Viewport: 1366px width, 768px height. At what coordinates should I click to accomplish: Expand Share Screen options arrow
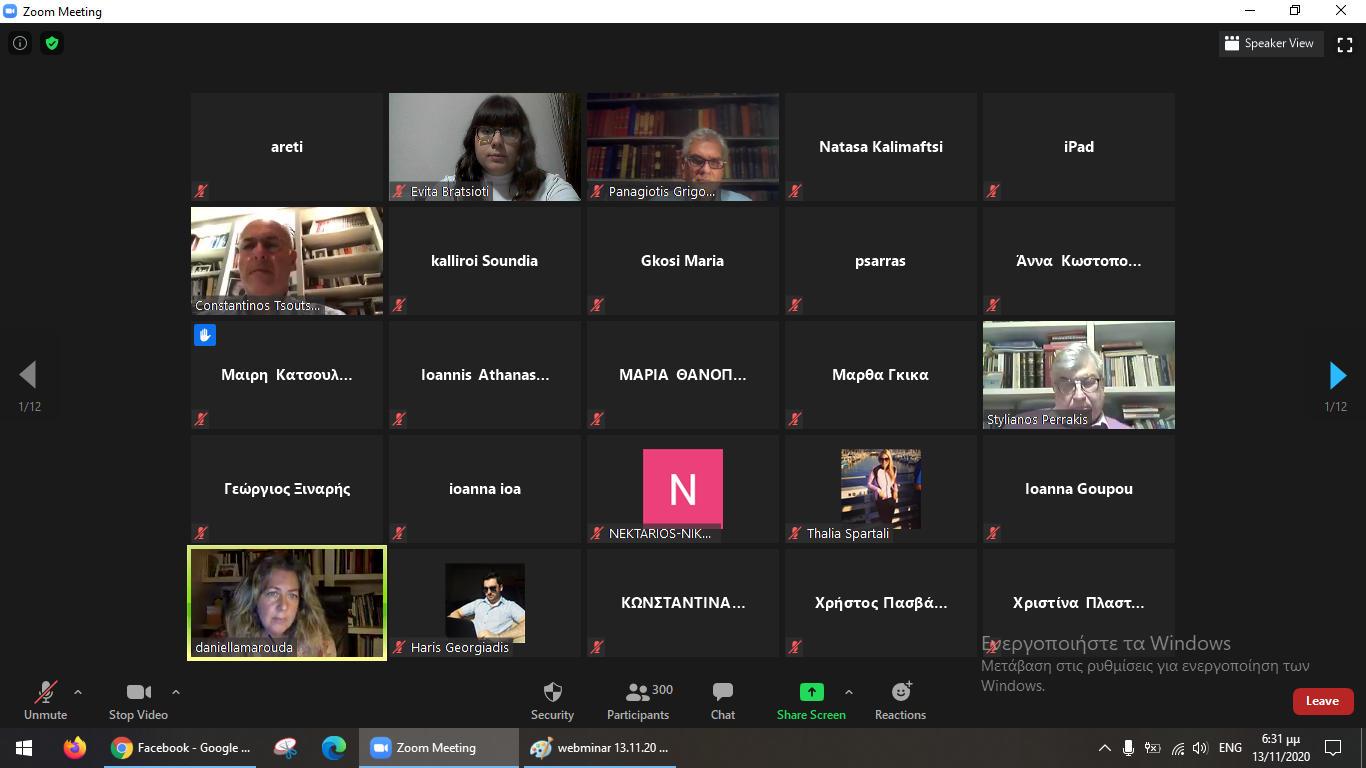849,692
